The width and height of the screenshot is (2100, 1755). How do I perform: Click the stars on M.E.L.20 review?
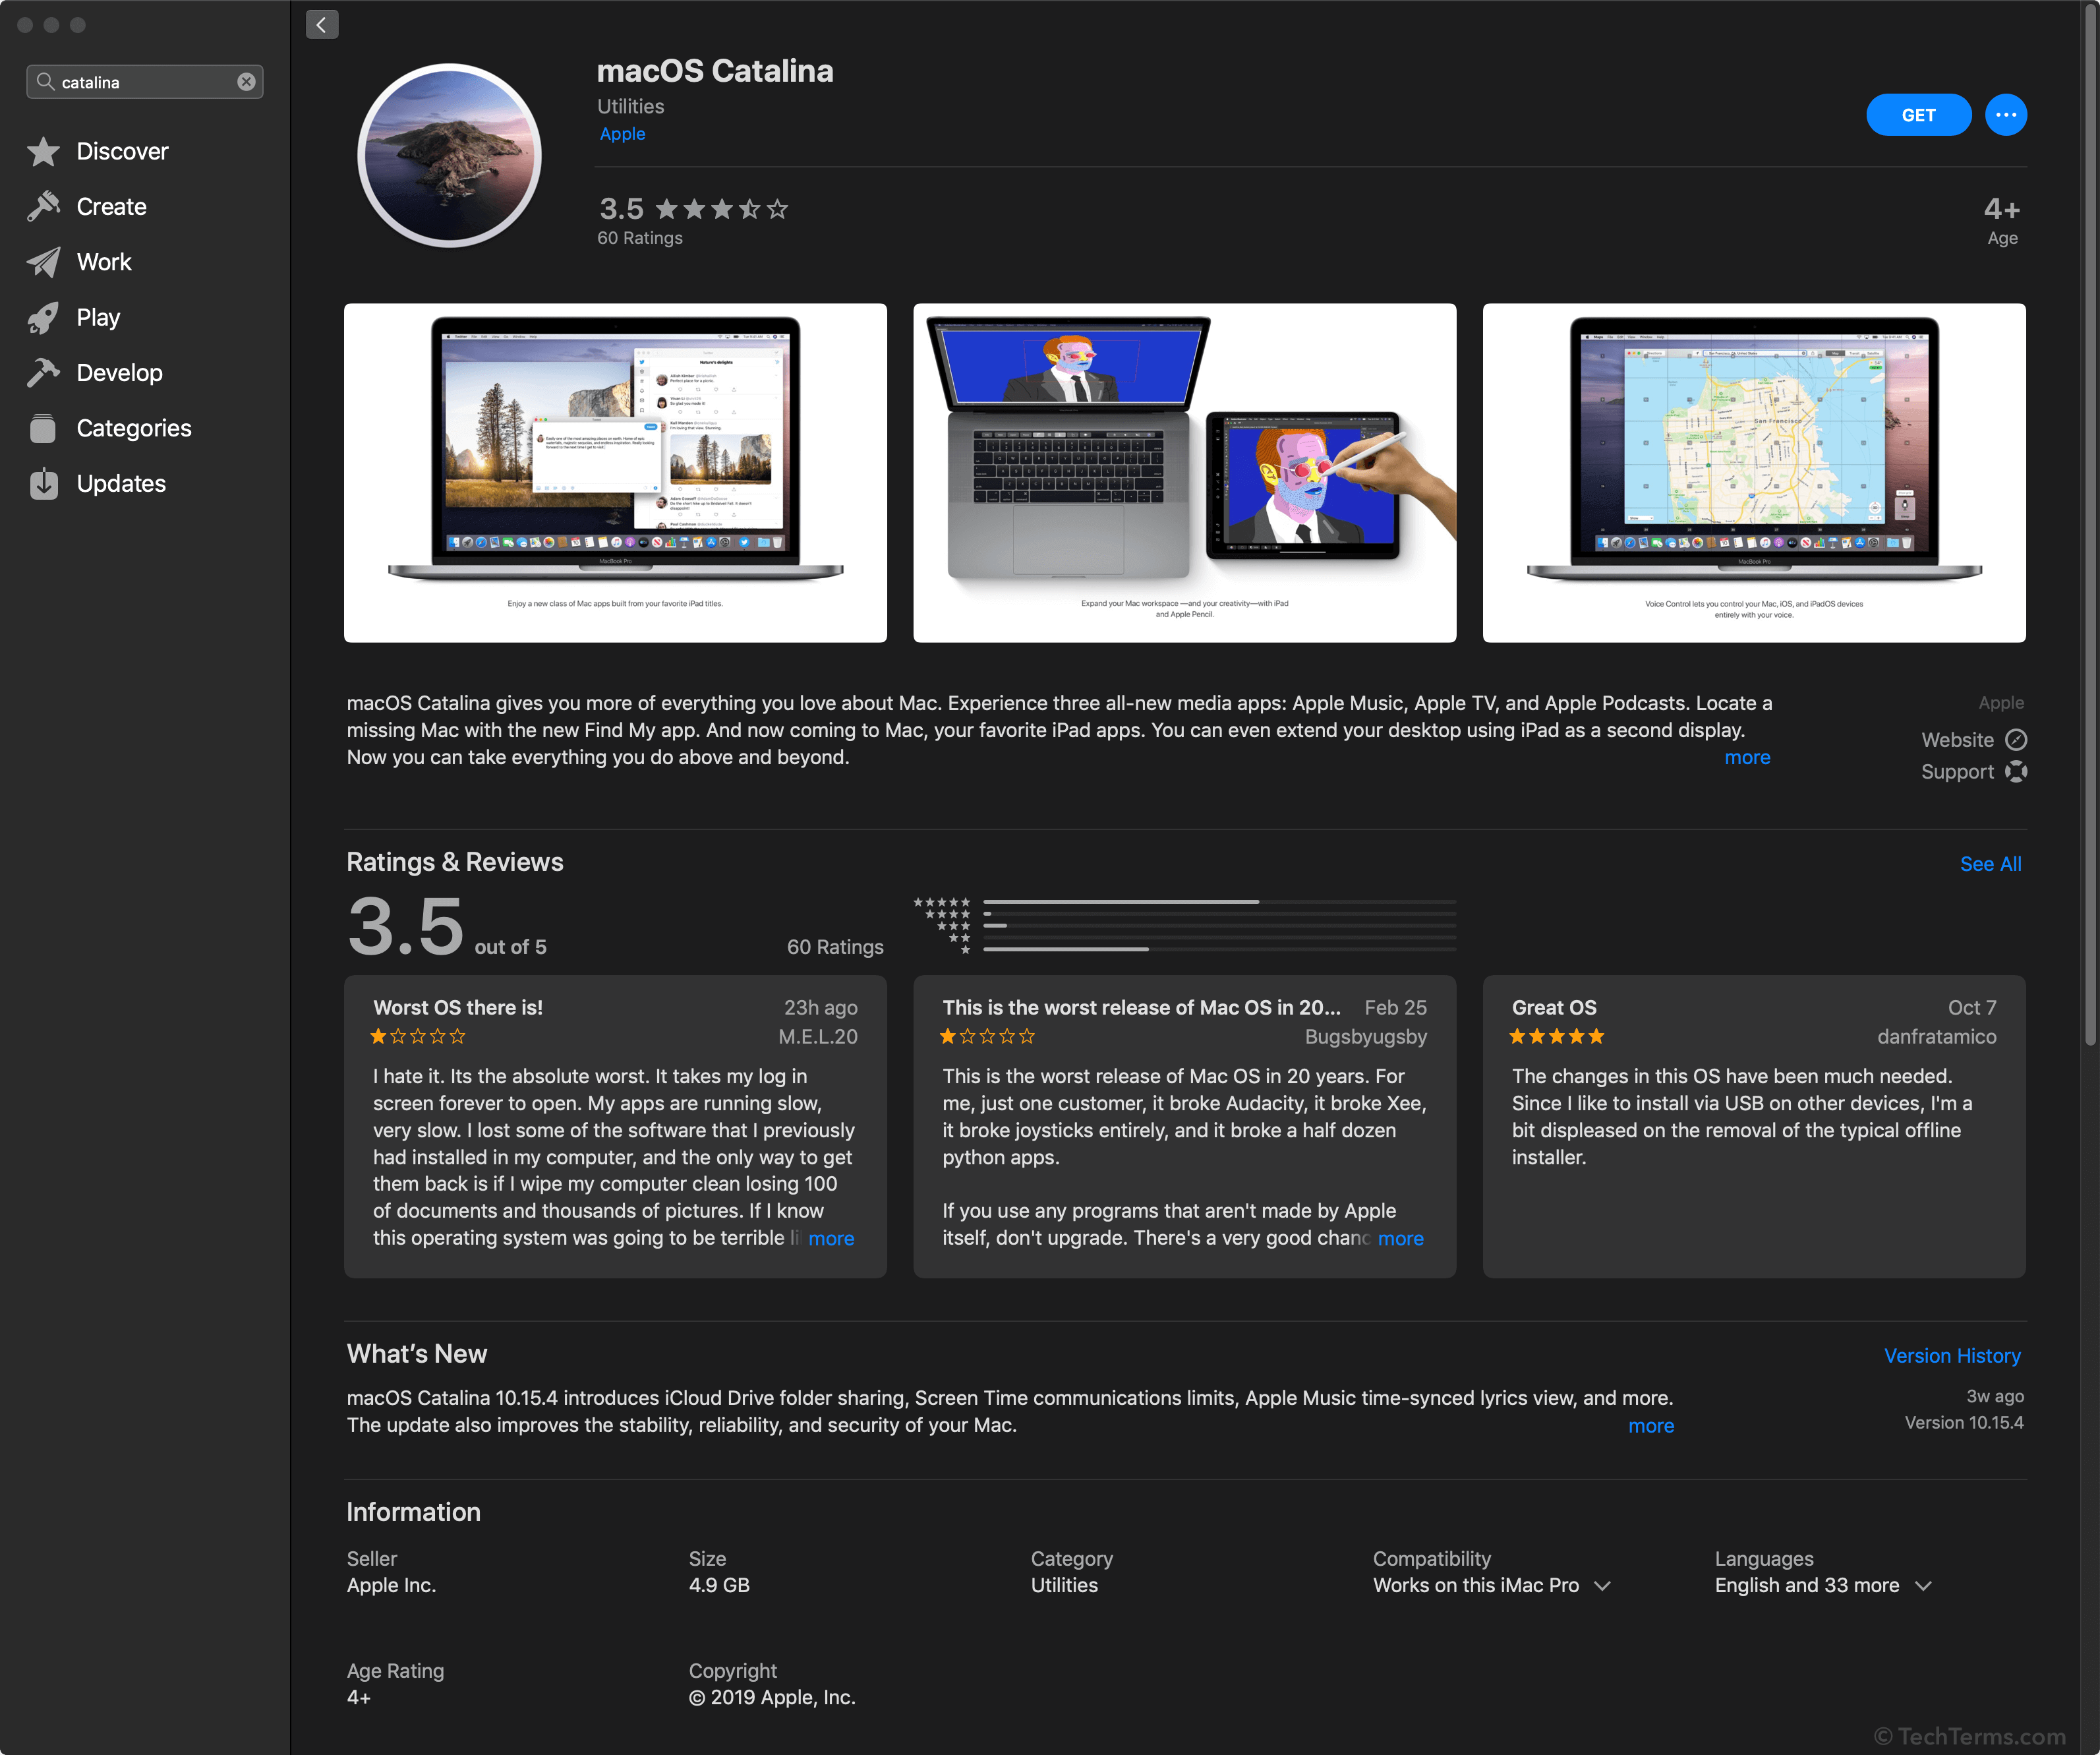tap(418, 1037)
